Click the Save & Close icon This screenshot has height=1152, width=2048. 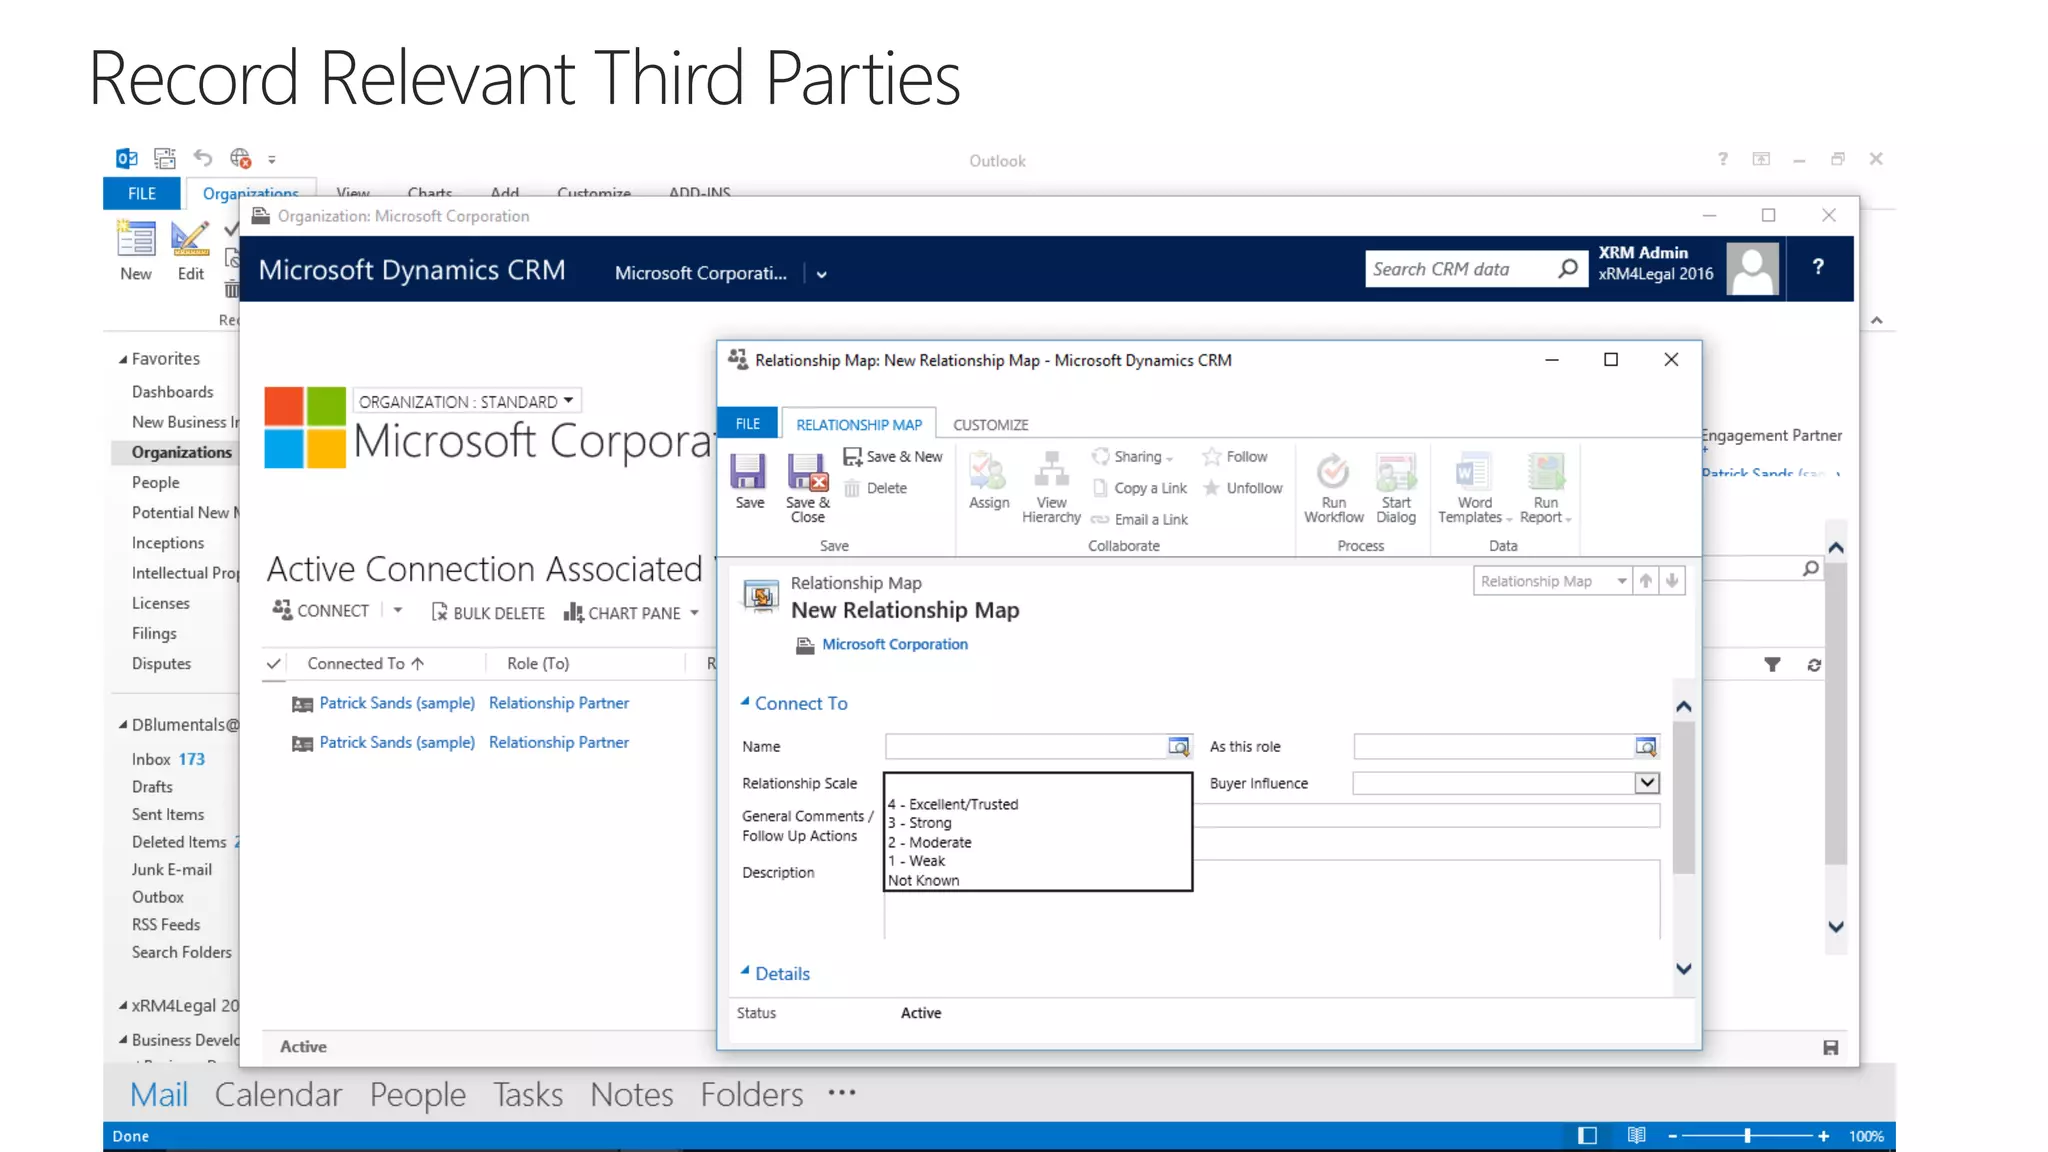click(807, 472)
